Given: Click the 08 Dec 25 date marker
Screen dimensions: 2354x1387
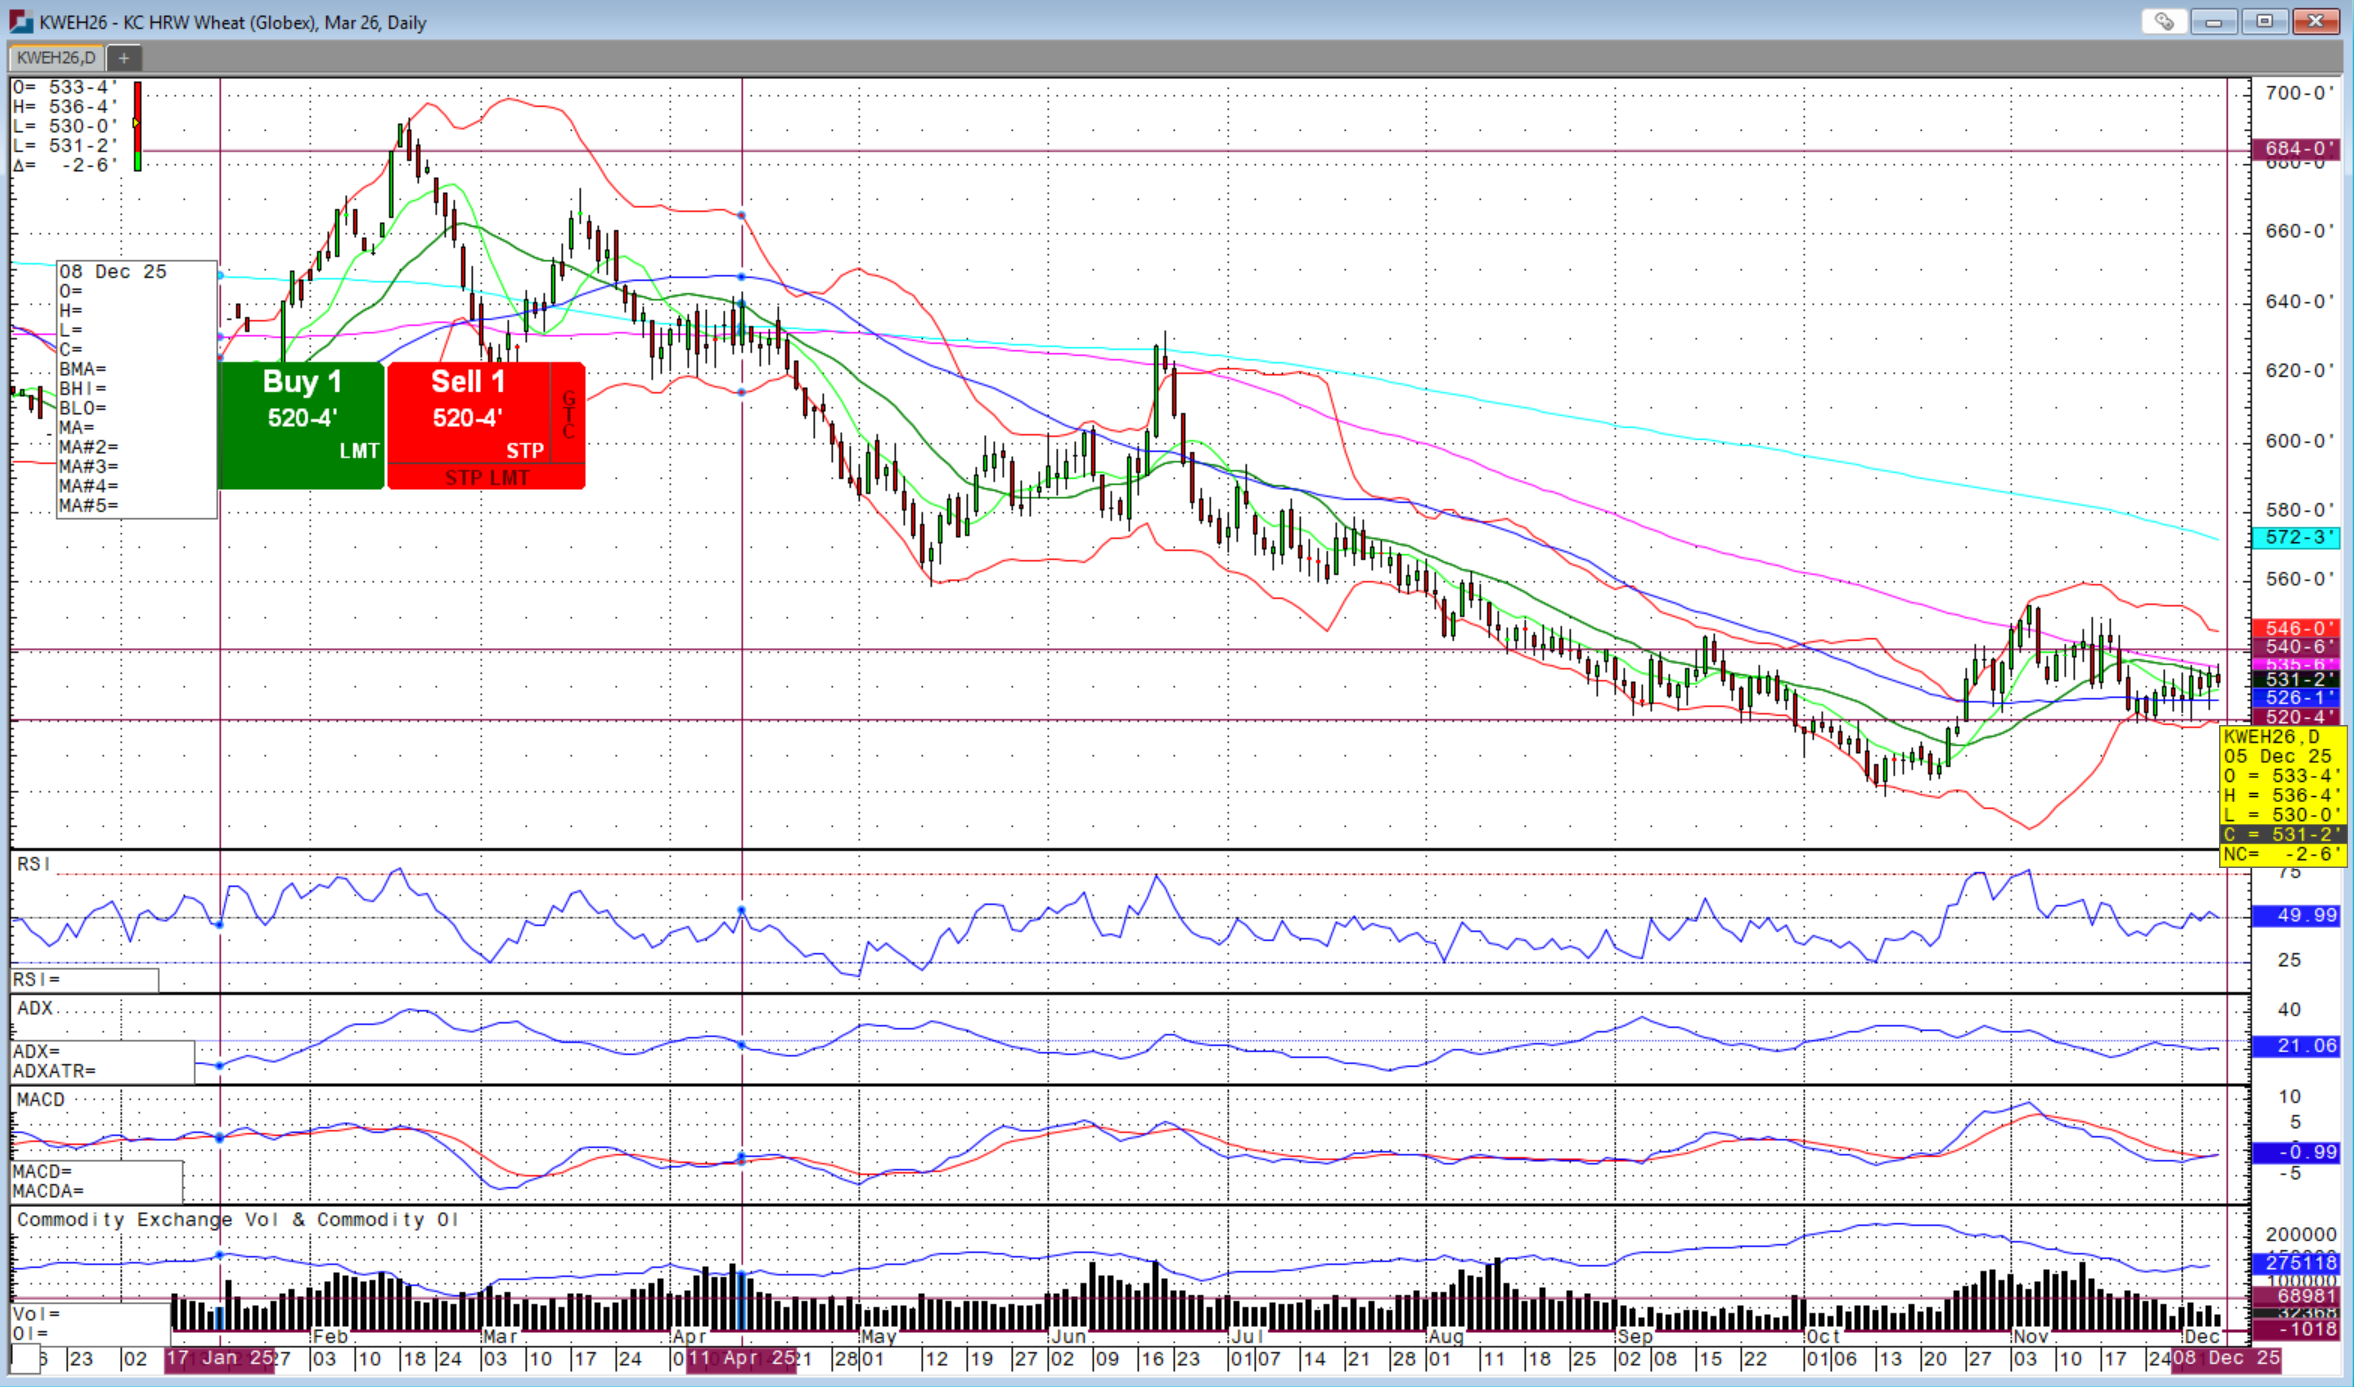Looking at the screenshot, I should pyautogui.click(x=2226, y=1359).
